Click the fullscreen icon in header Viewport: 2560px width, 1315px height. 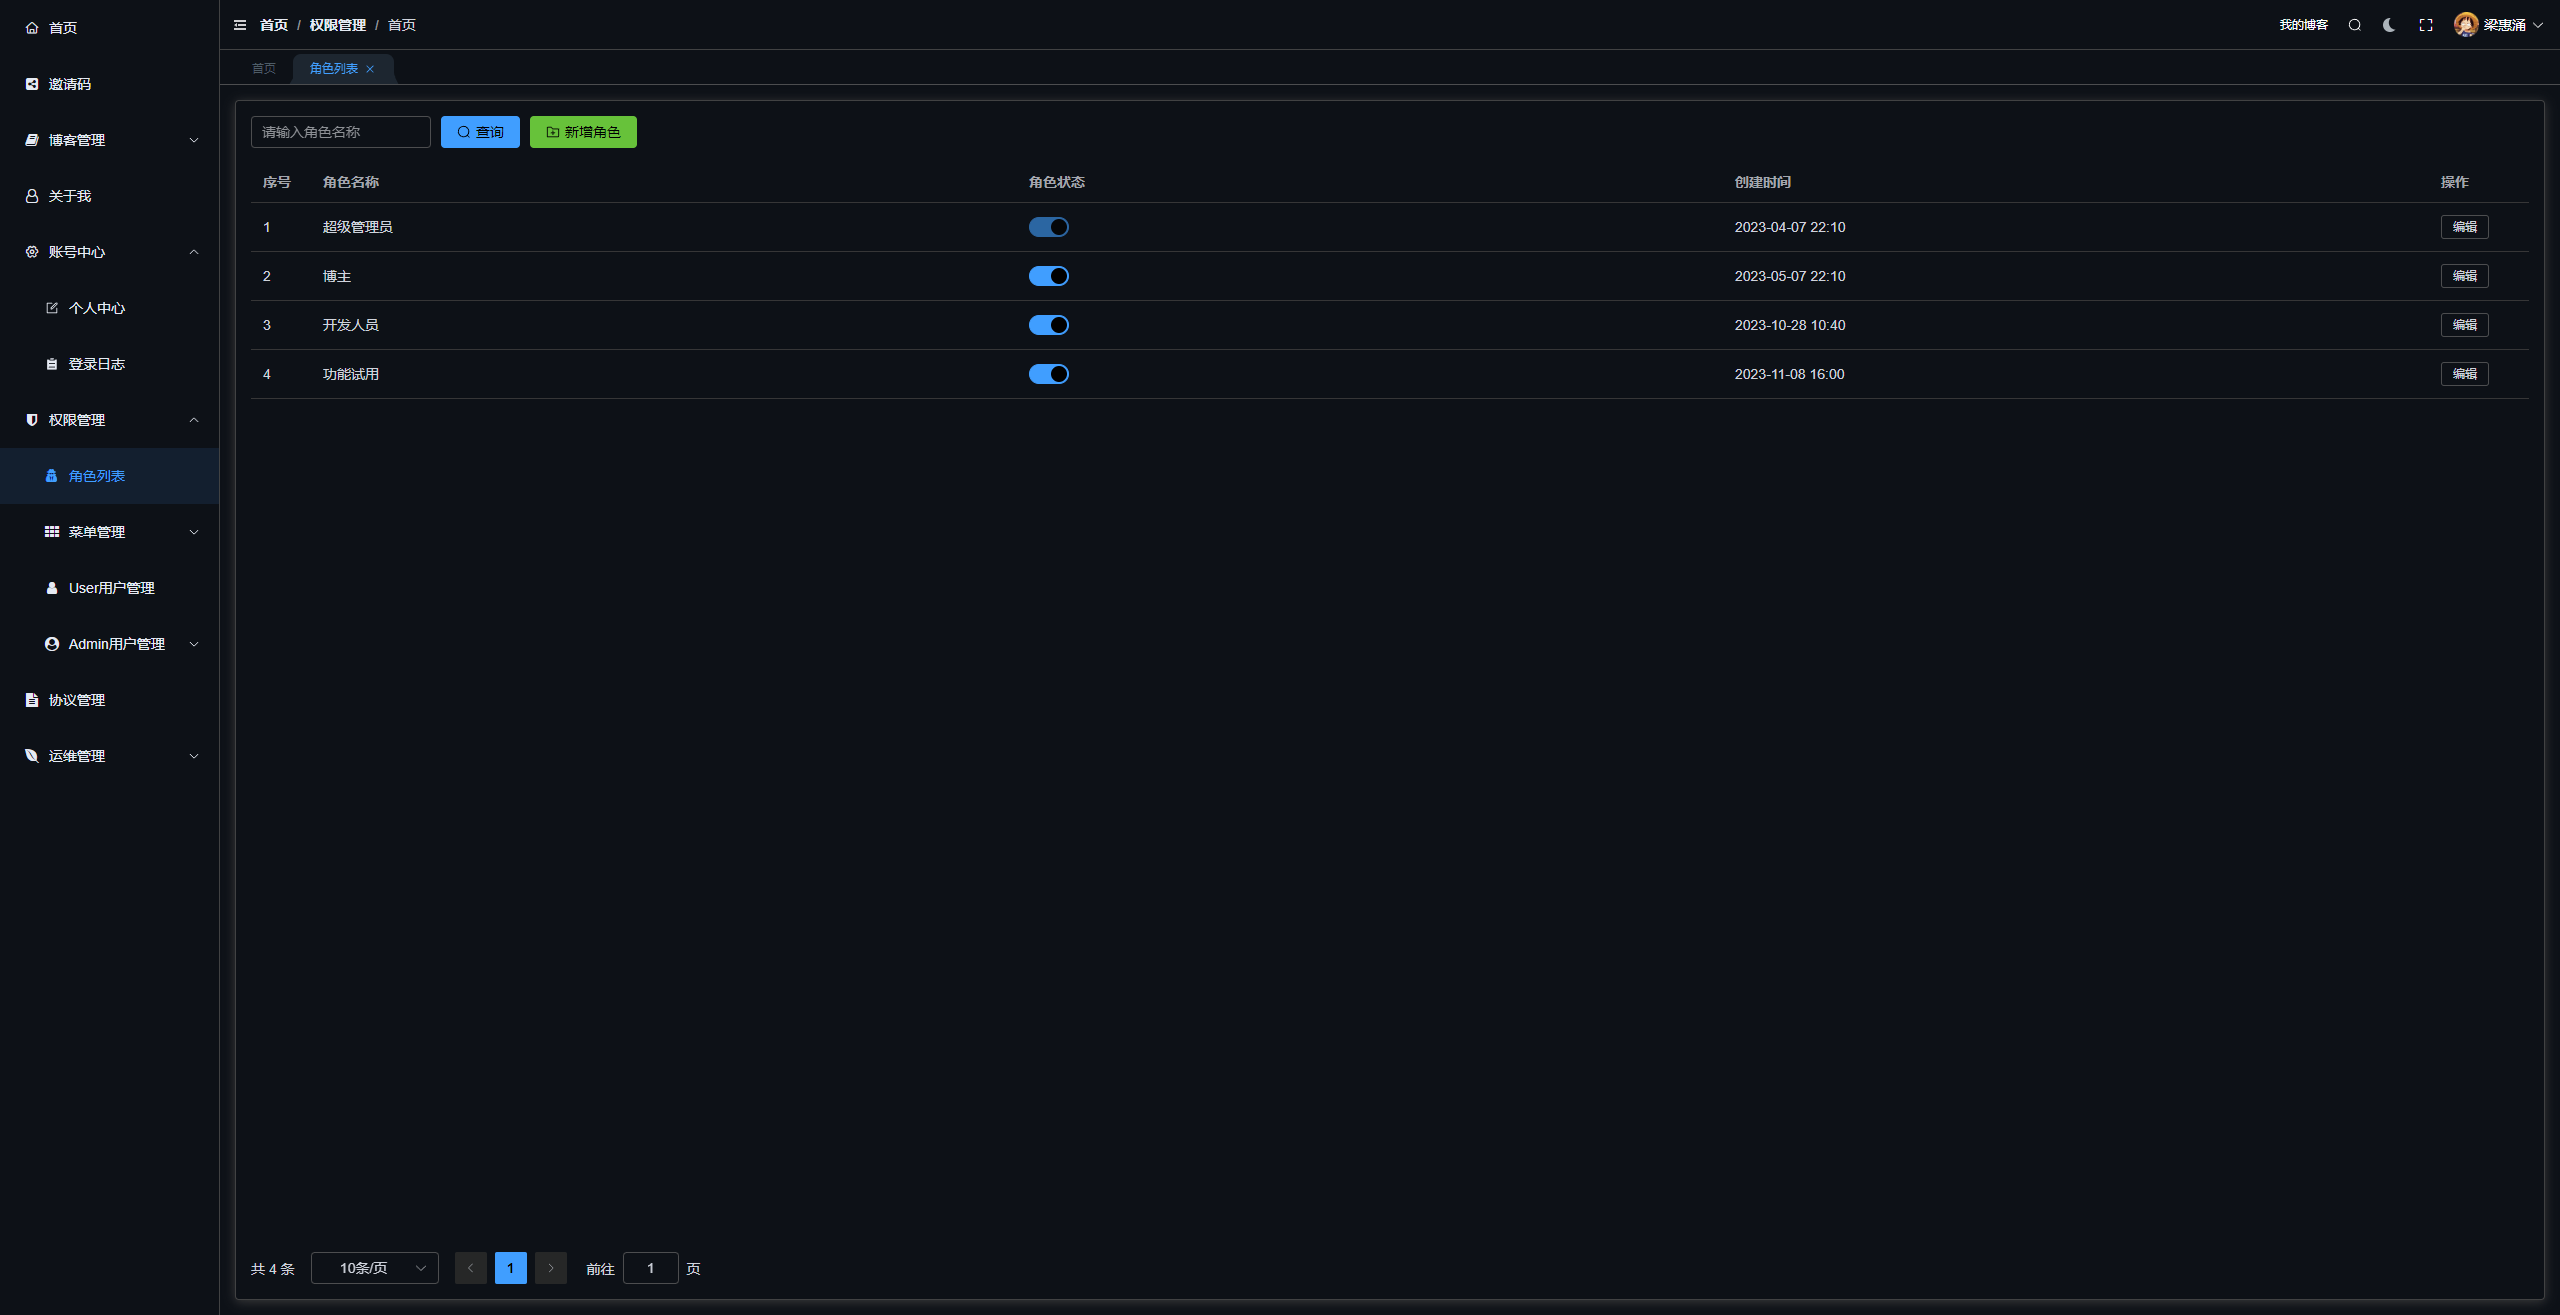tap(2426, 25)
